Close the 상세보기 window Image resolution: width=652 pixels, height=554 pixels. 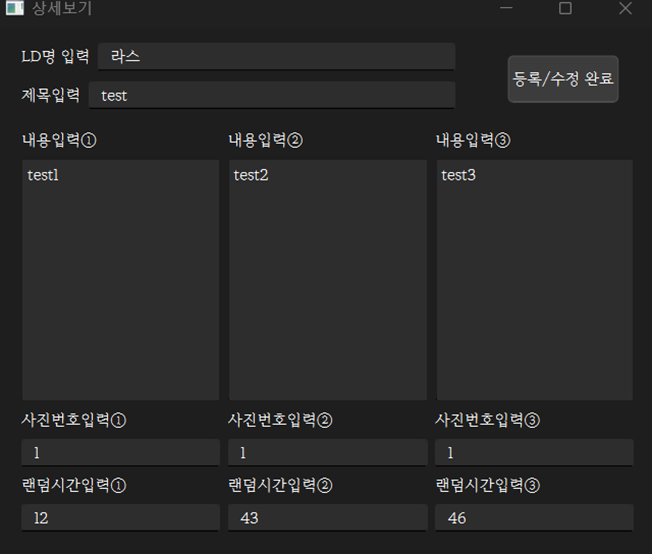[625, 8]
